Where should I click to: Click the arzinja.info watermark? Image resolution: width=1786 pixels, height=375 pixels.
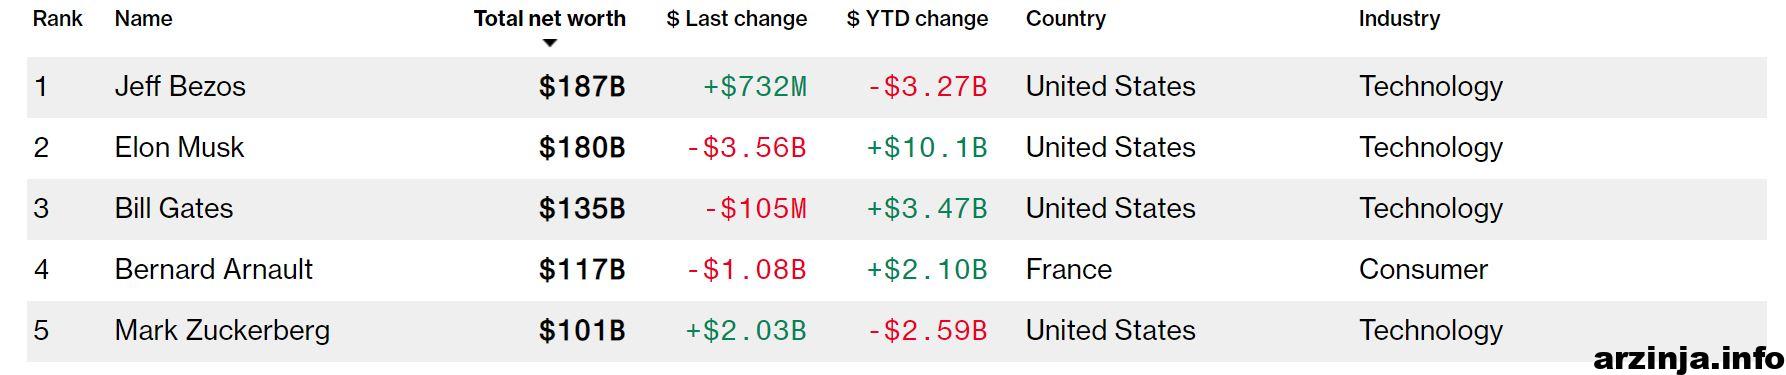click(1688, 358)
